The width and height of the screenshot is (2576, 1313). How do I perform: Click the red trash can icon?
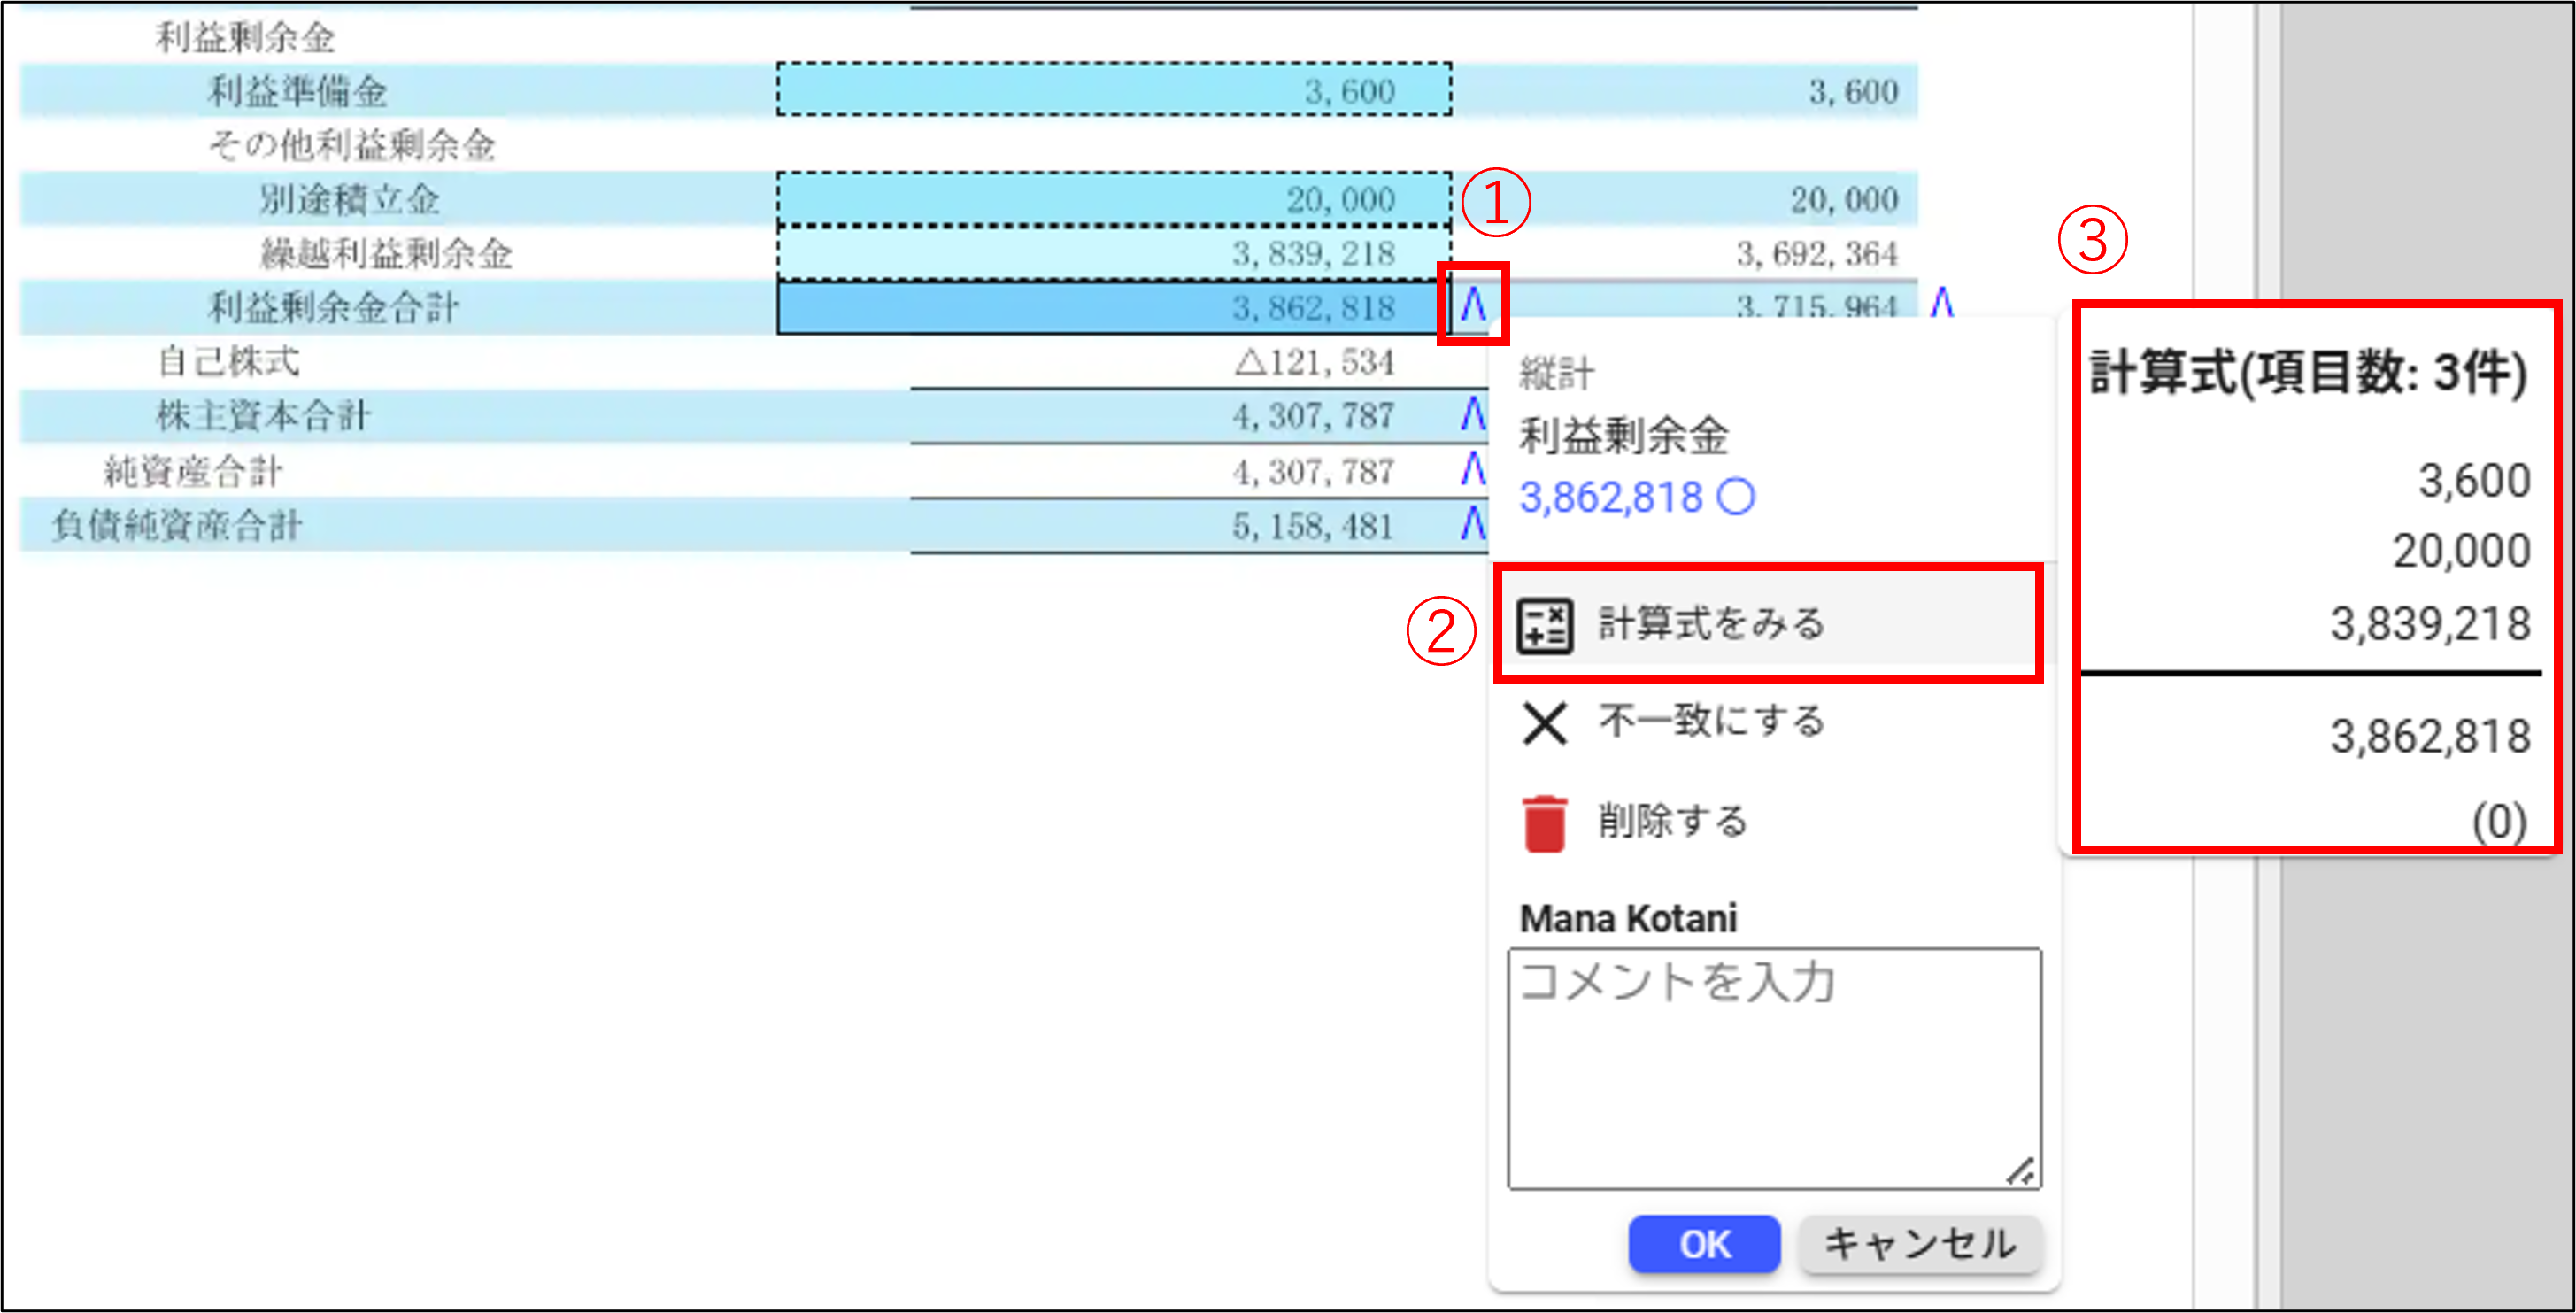[x=1544, y=823]
